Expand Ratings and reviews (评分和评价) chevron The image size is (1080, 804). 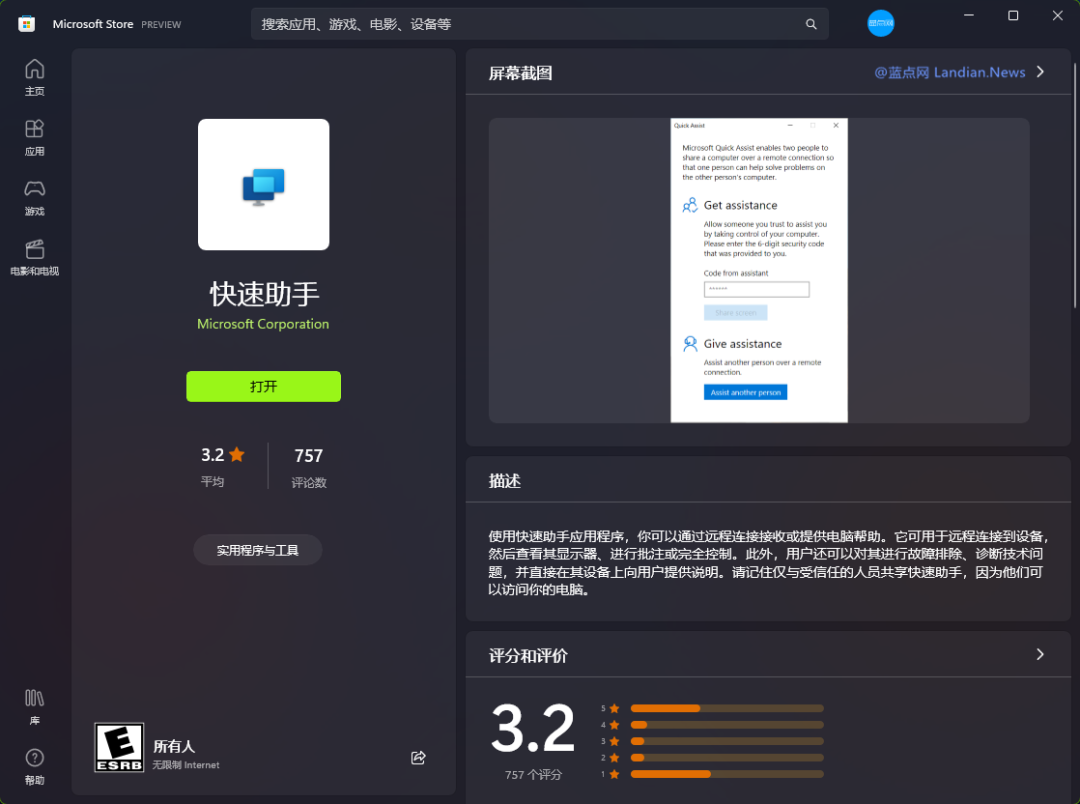pos(1040,654)
